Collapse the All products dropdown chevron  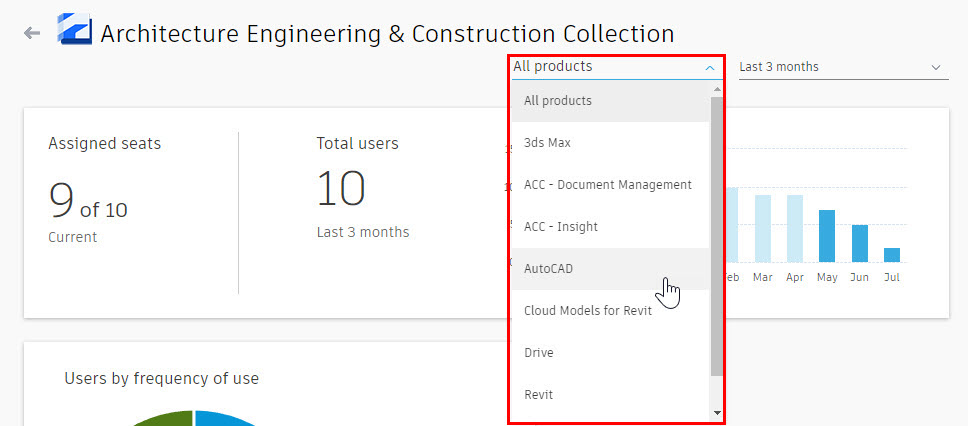(710, 67)
